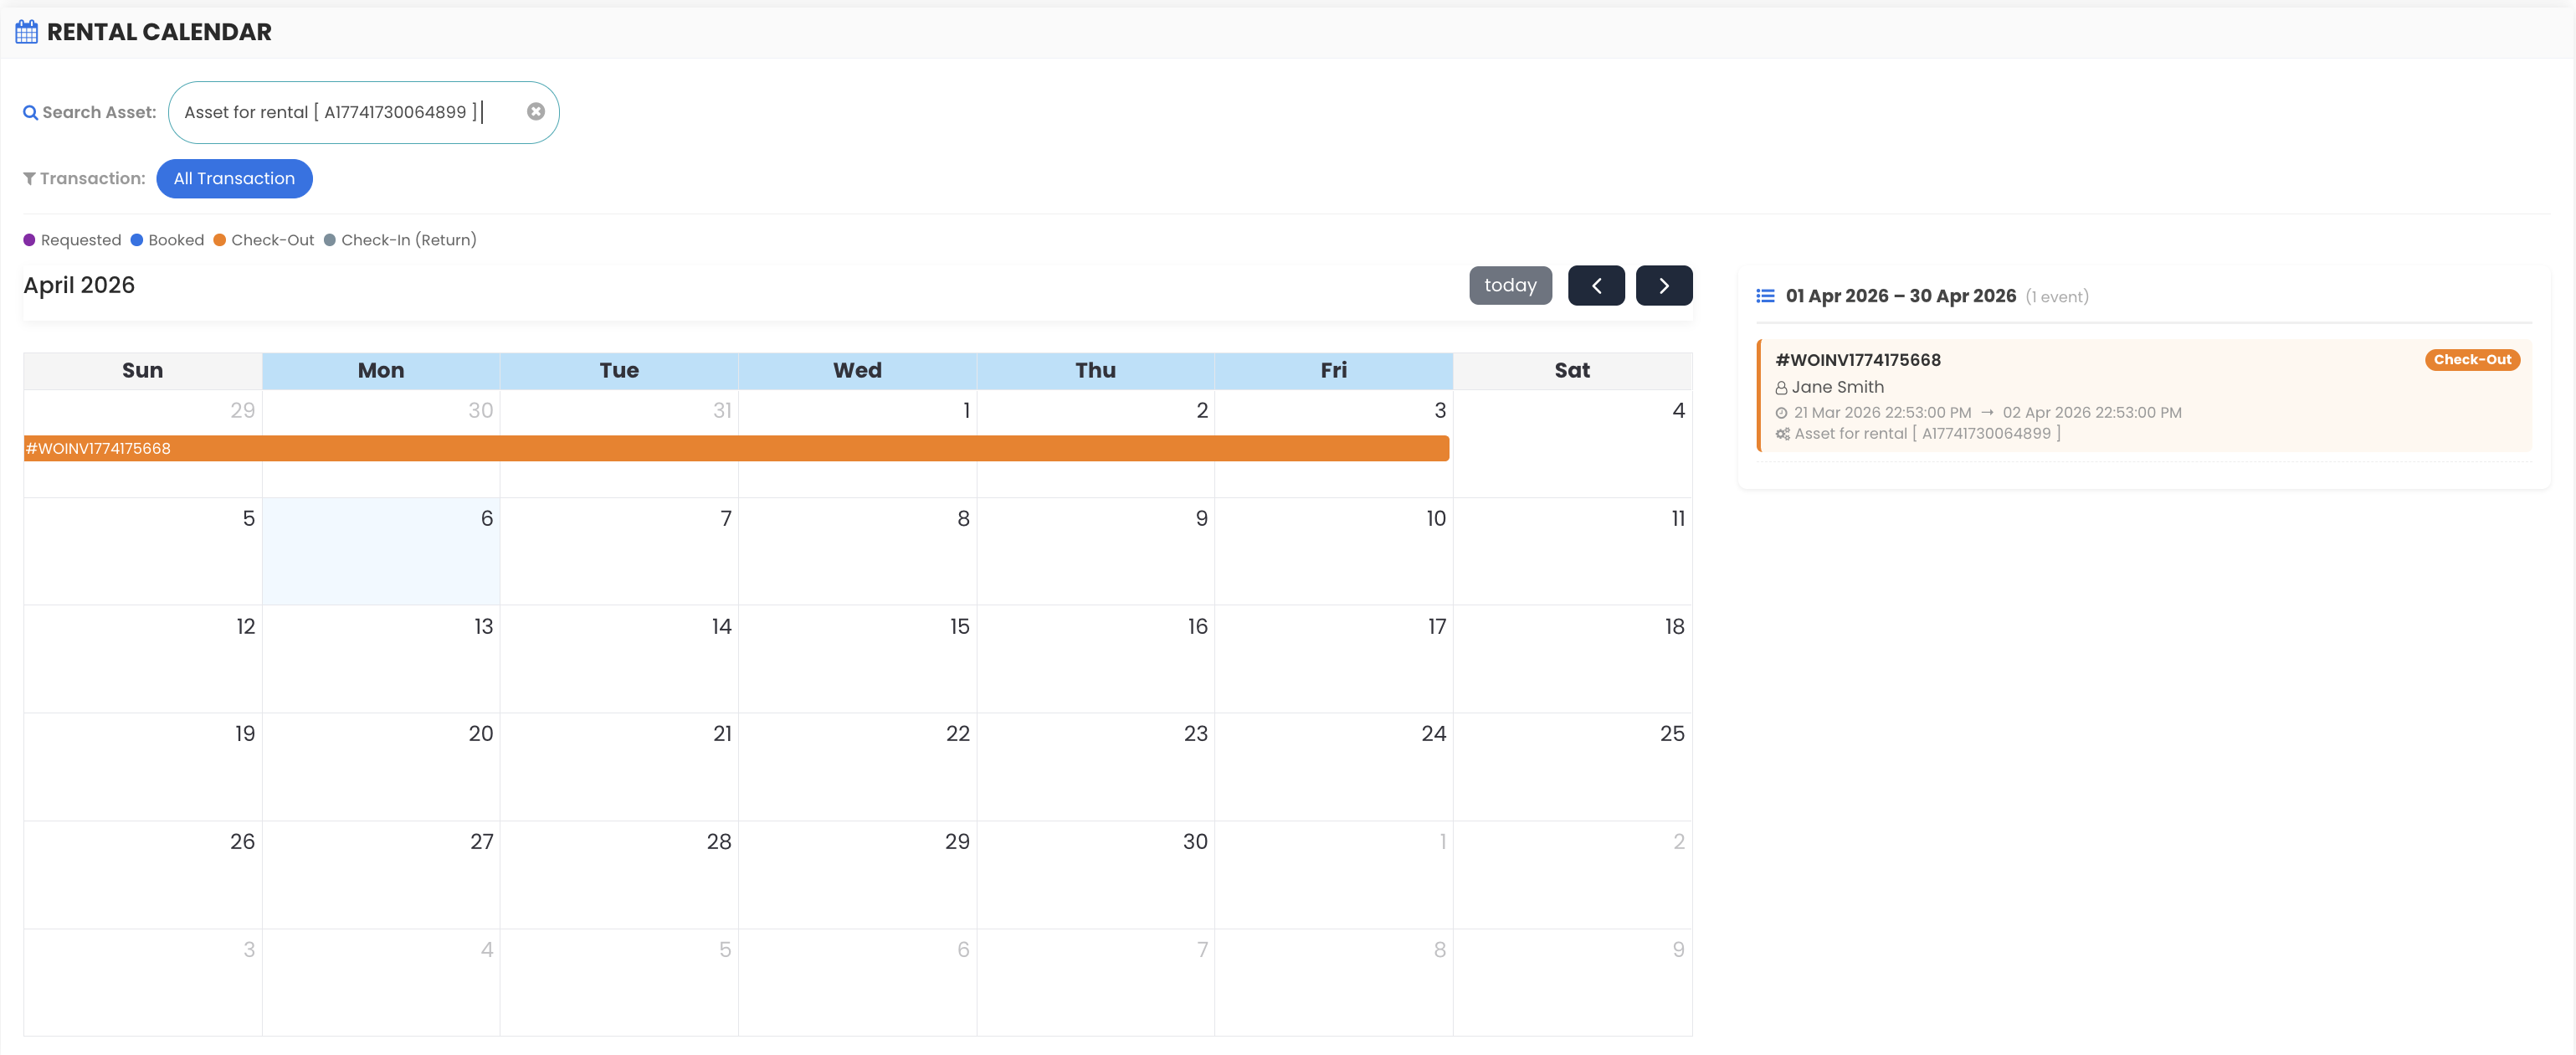Image resolution: width=2576 pixels, height=1055 pixels.
Task: Open the orange #WOINV1774175668 calendar event bar
Action: [x=736, y=448]
